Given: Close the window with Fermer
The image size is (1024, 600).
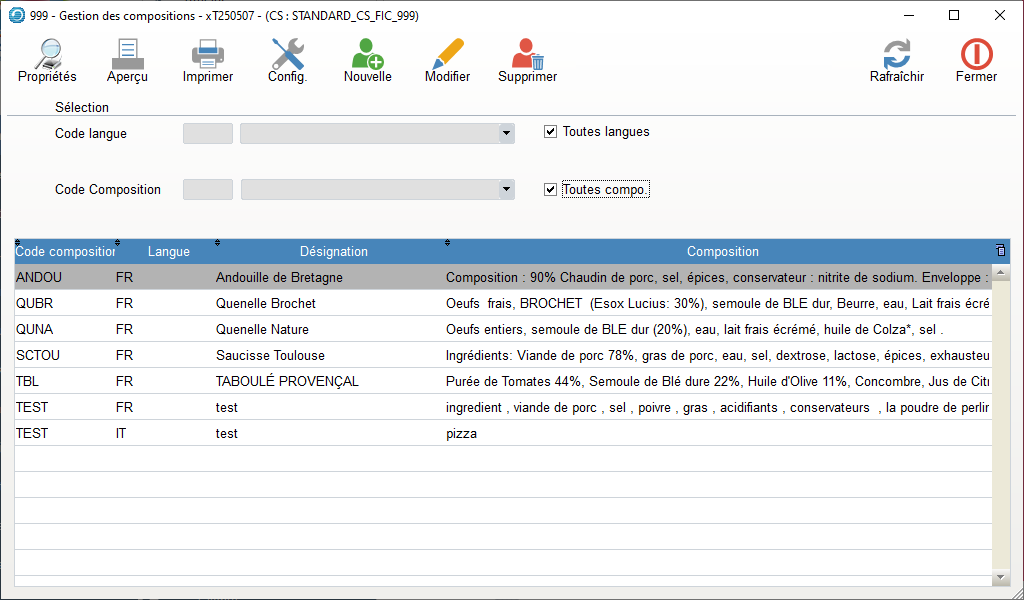Looking at the screenshot, I should coord(975,55).
